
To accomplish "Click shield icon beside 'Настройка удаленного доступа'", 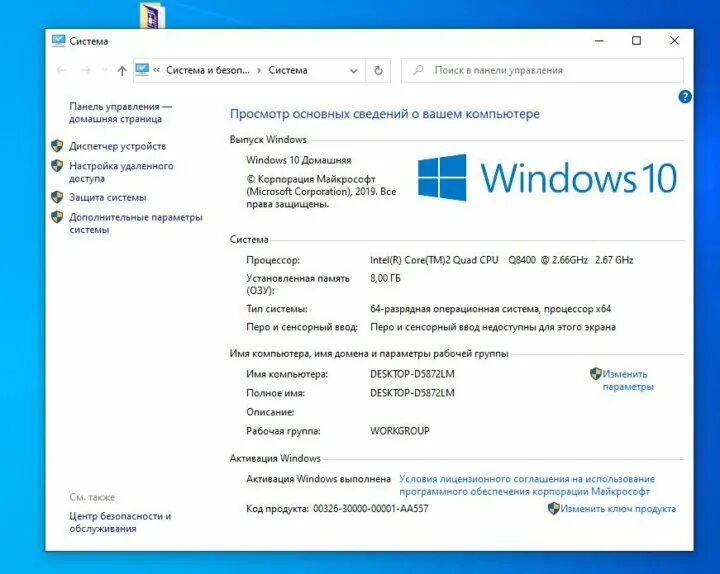I will [57, 166].
